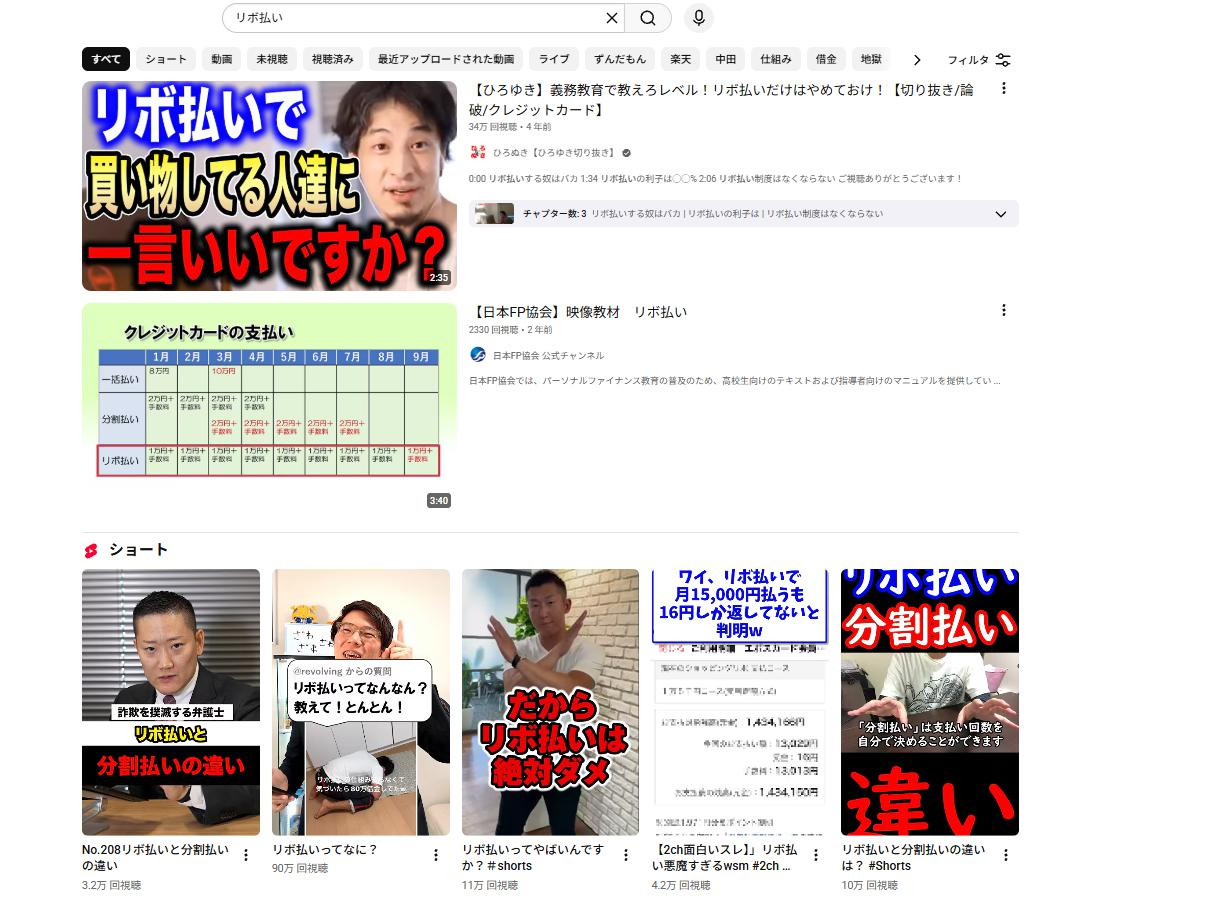Play the だからリボ払いは絶対ダメ short thumbnail
The image size is (1224, 904).
point(550,702)
